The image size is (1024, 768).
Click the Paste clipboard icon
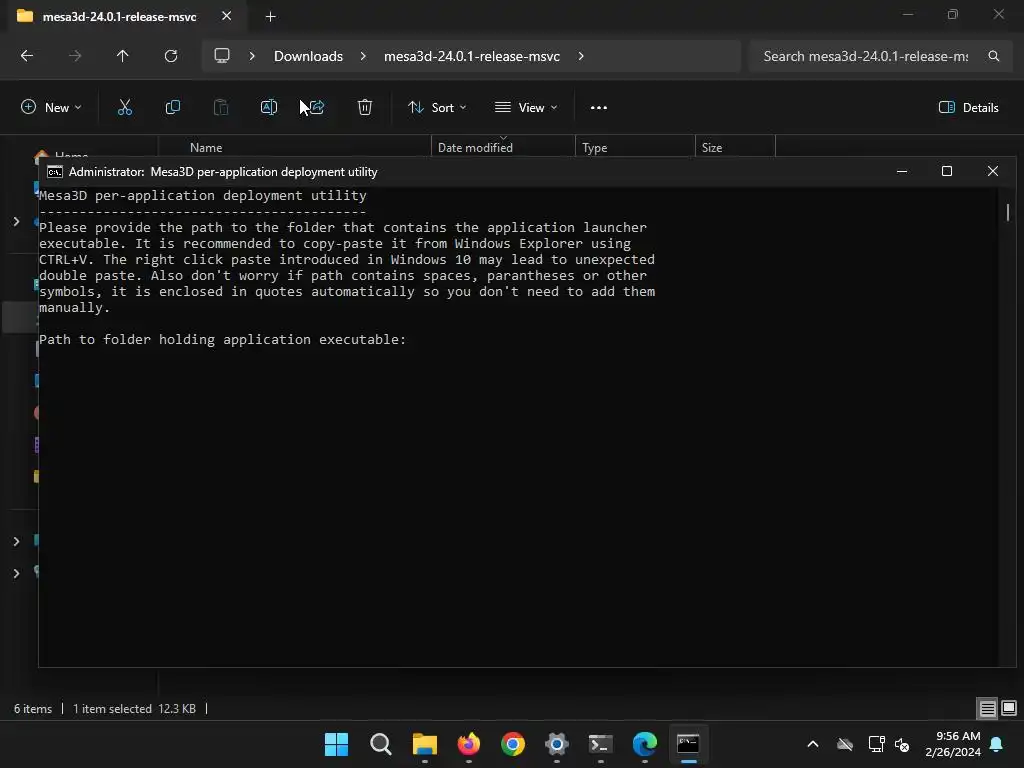click(x=221, y=107)
